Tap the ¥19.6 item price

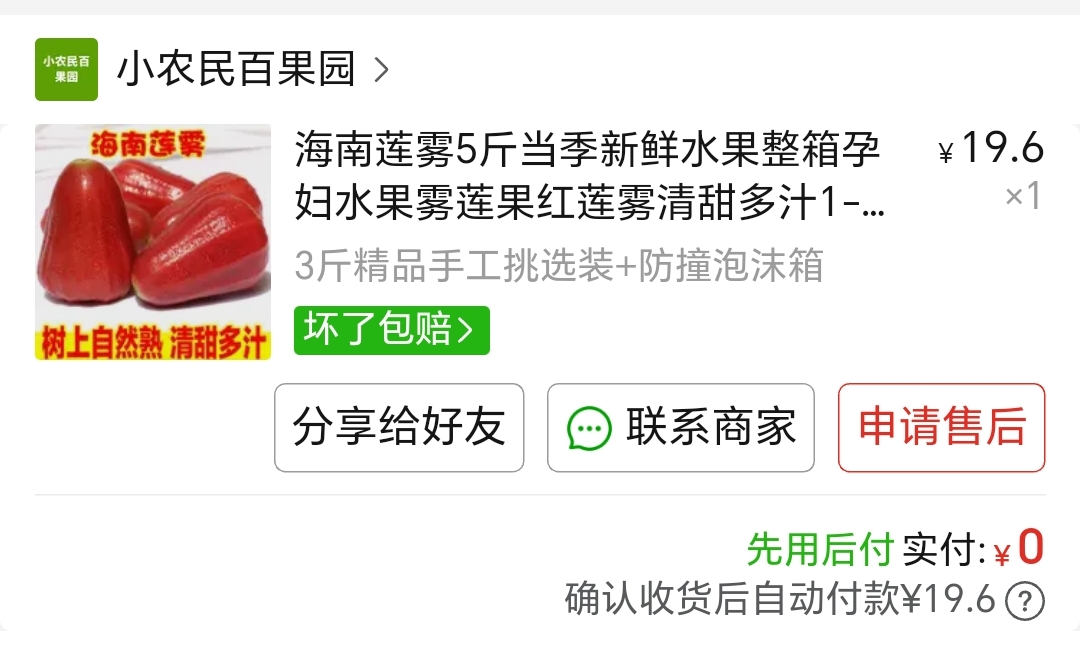[991, 149]
